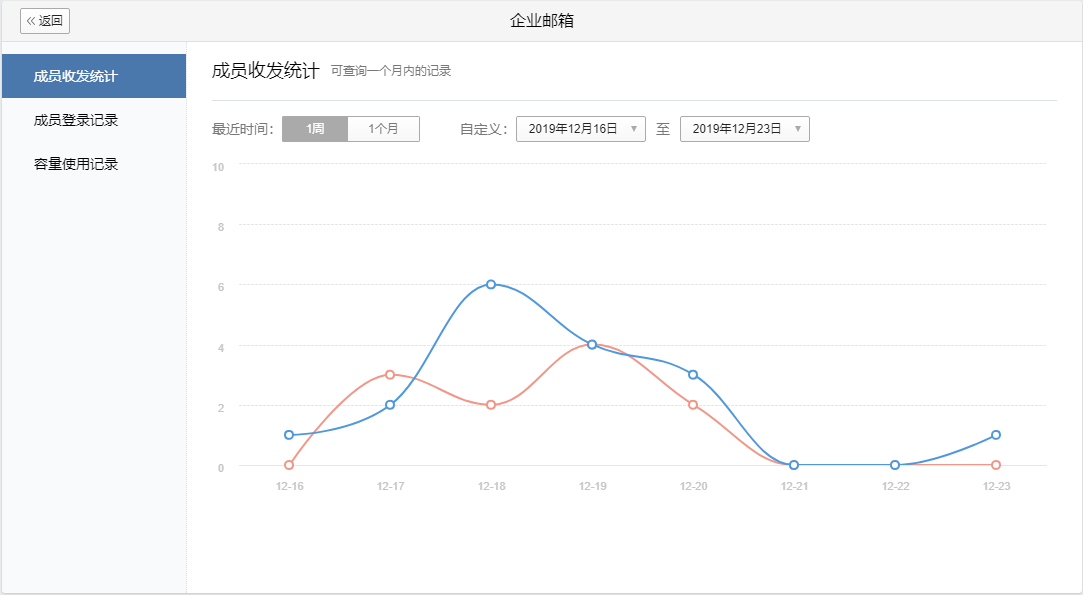The width and height of the screenshot is (1083, 595).
Task: Enable the 1周 time range option
Action: coord(316,129)
